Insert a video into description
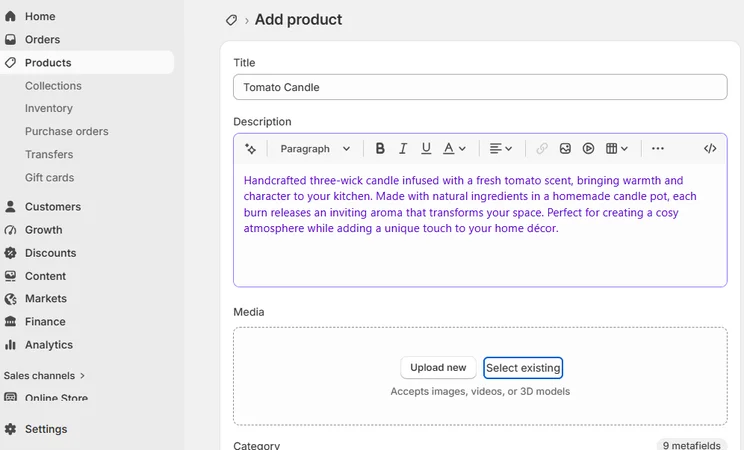744x450 pixels. 588,149
